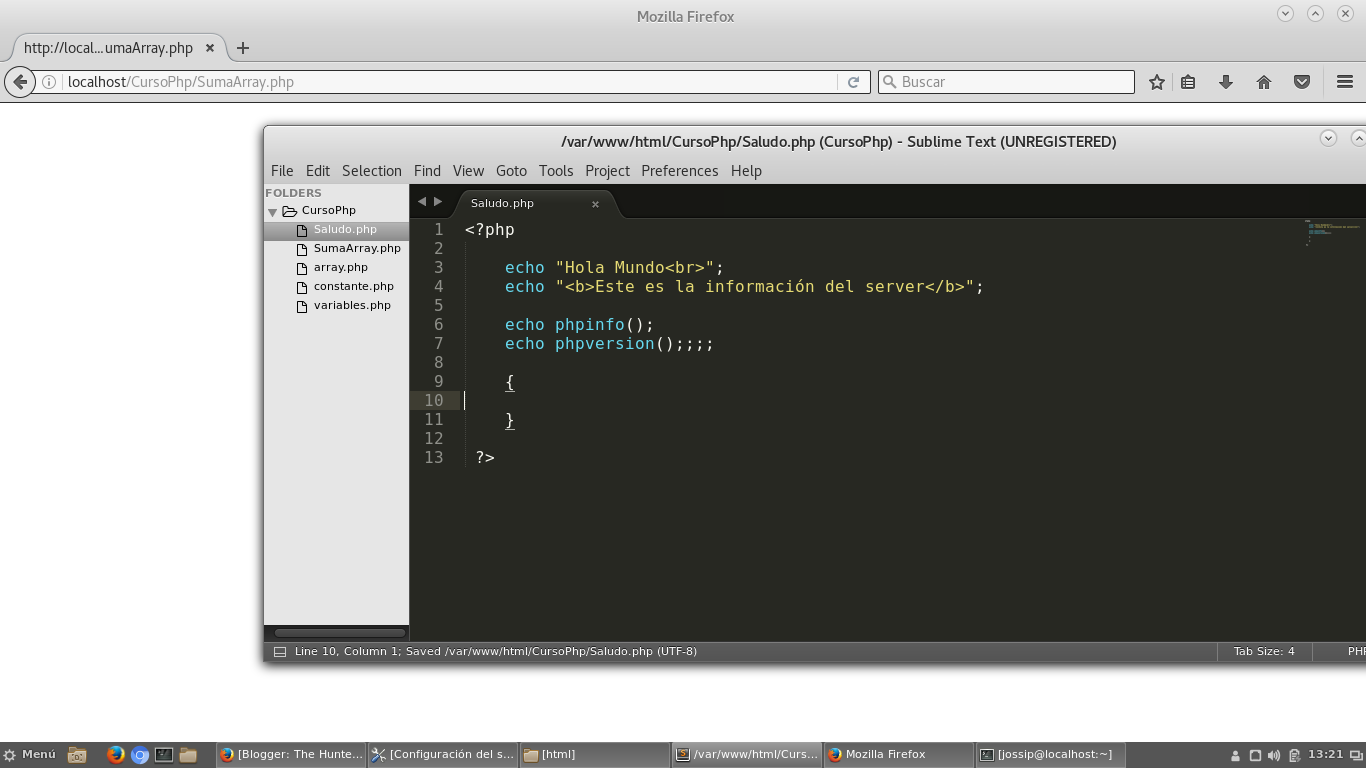1366x768 pixels.
Task: Launch terminal from panel launcher
Action: pyautogui.click(x=164, y=755)
